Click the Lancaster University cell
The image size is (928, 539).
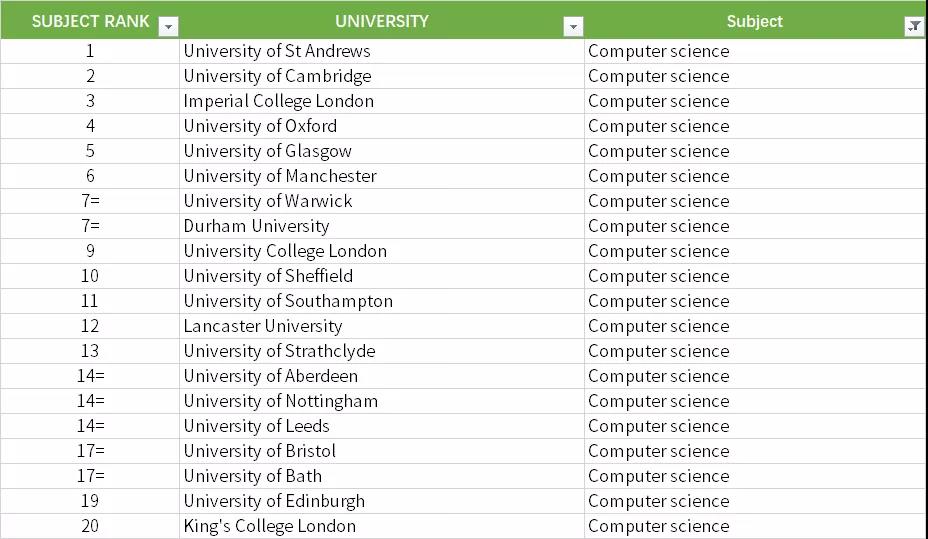pyautogui.click(x=263, y=326)
